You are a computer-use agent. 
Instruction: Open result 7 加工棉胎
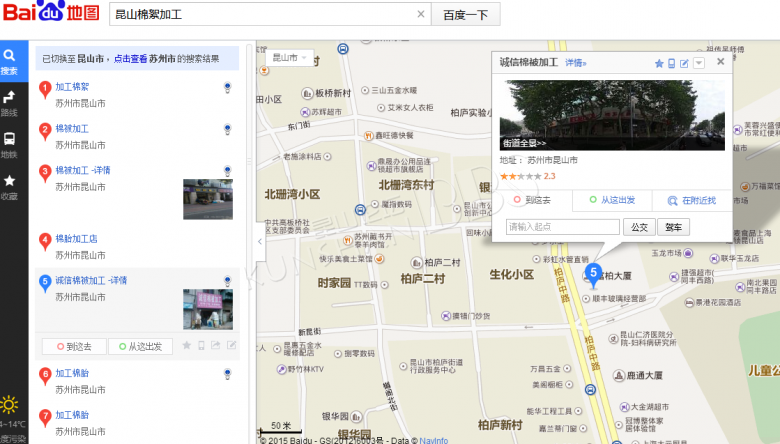pos(72,415)
